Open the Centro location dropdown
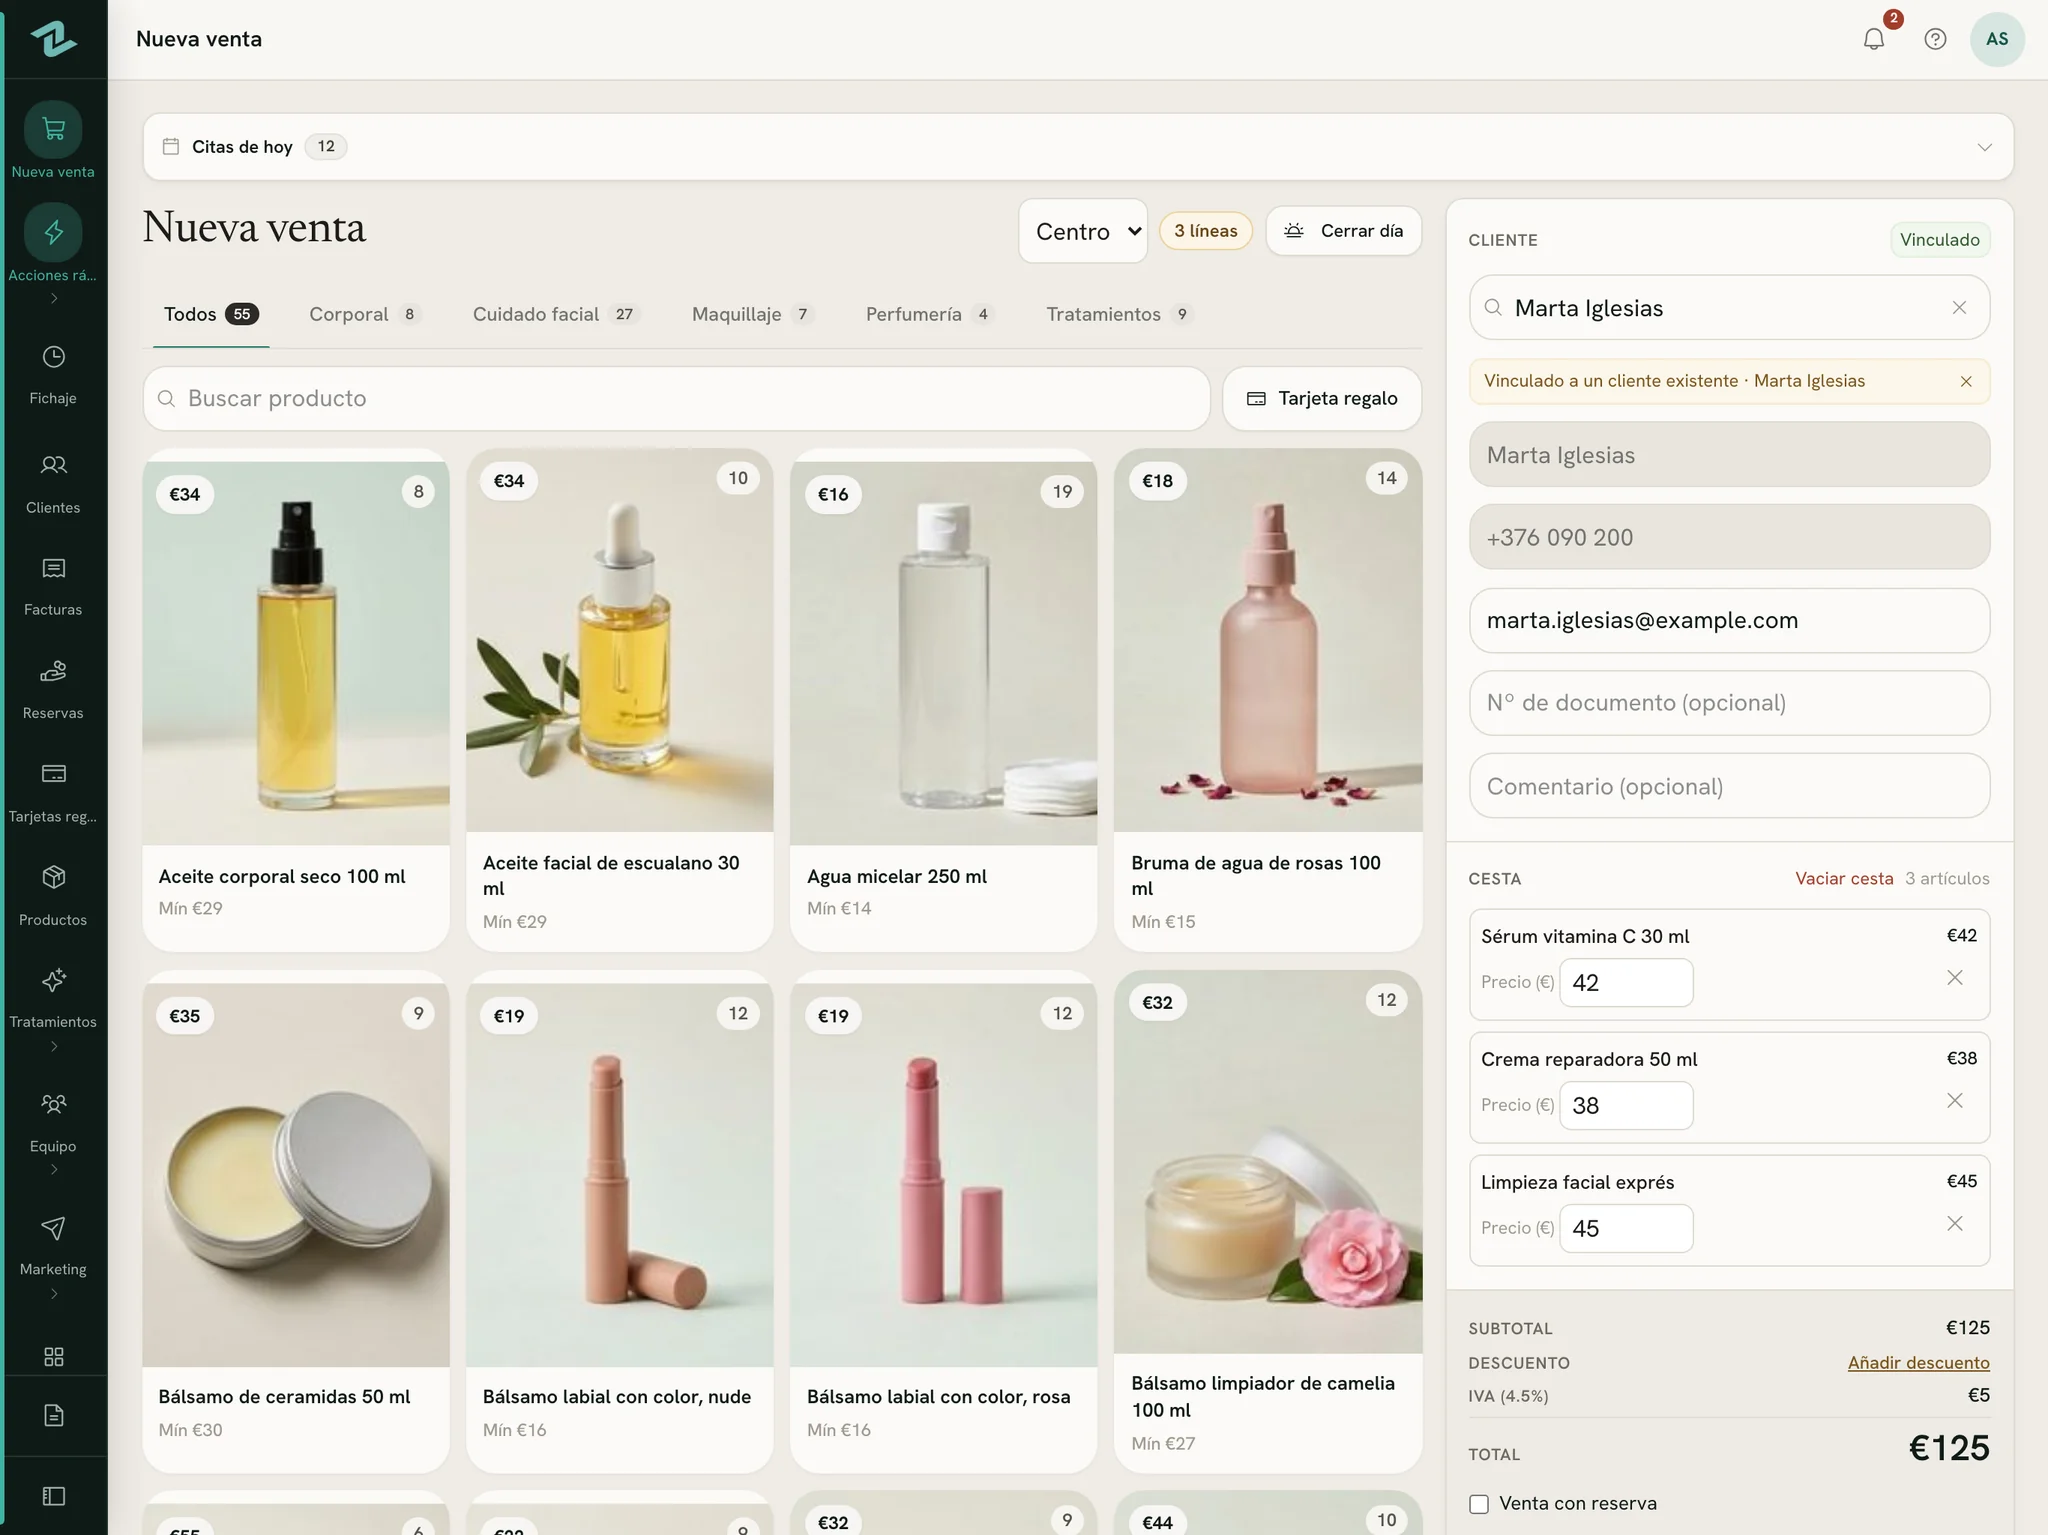This screenshot has height=1535, width=2048. pos(1083,231)
